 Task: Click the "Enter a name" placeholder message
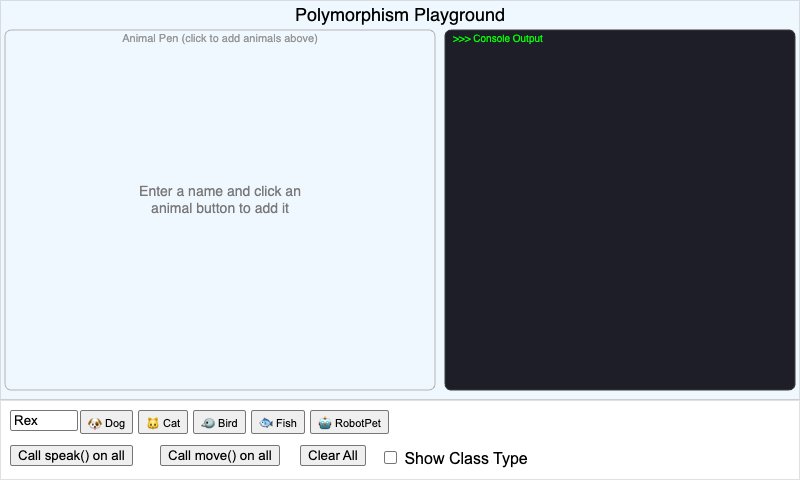coord(220,200)
